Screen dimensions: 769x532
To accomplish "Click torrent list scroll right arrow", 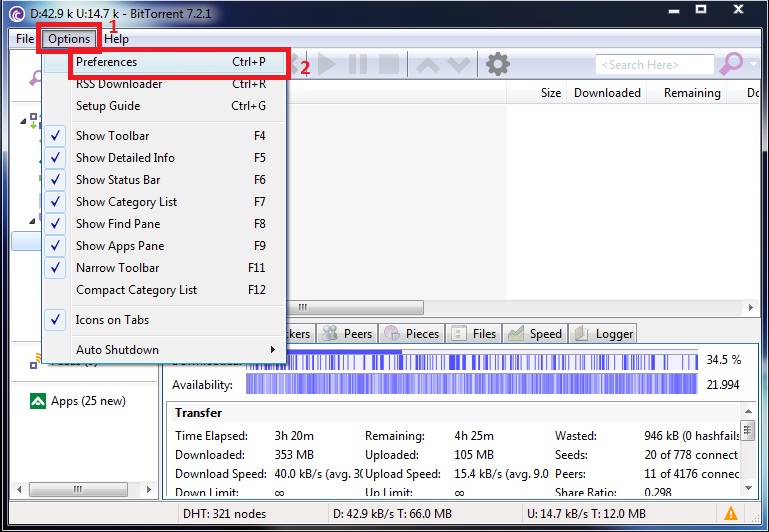I will pos(750,307).
